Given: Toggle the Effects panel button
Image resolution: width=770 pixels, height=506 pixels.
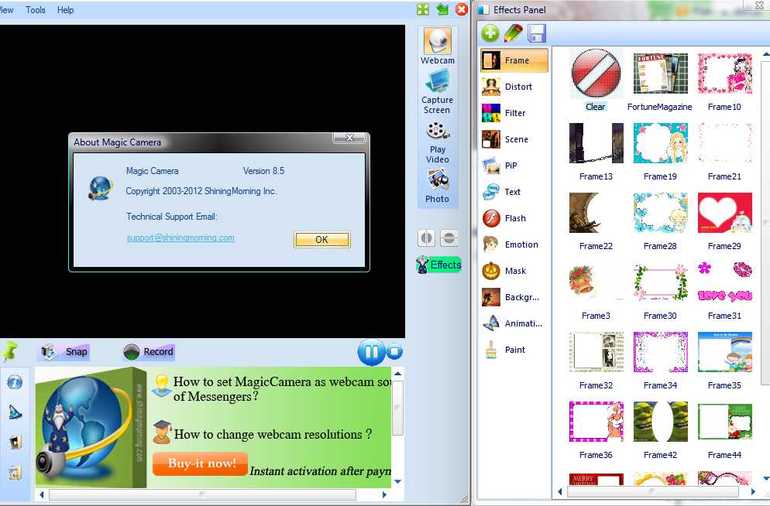Looking at the screenshot, I should tap(439, 265).
